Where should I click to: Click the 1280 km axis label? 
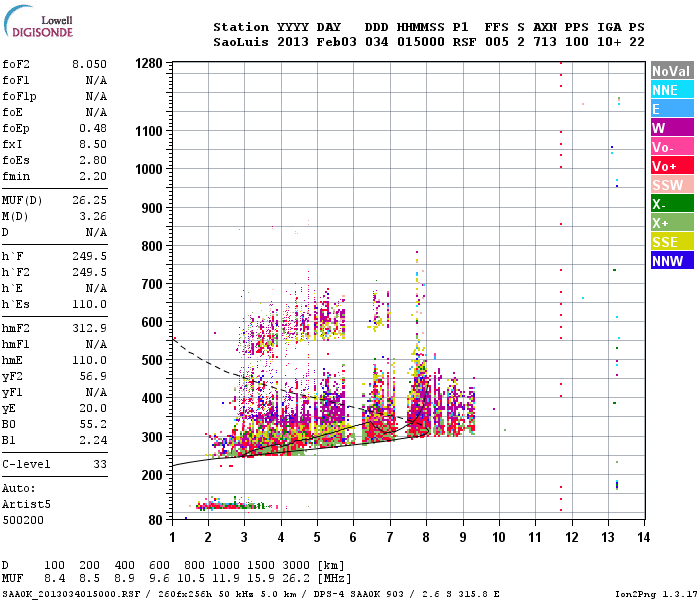pyautogui.click(x=149, y=63)
